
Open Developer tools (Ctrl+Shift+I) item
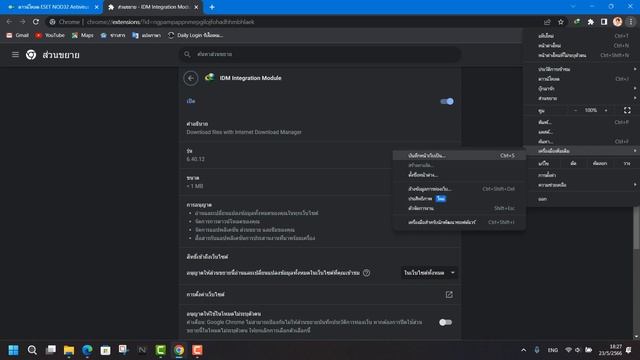click(459, 222)
